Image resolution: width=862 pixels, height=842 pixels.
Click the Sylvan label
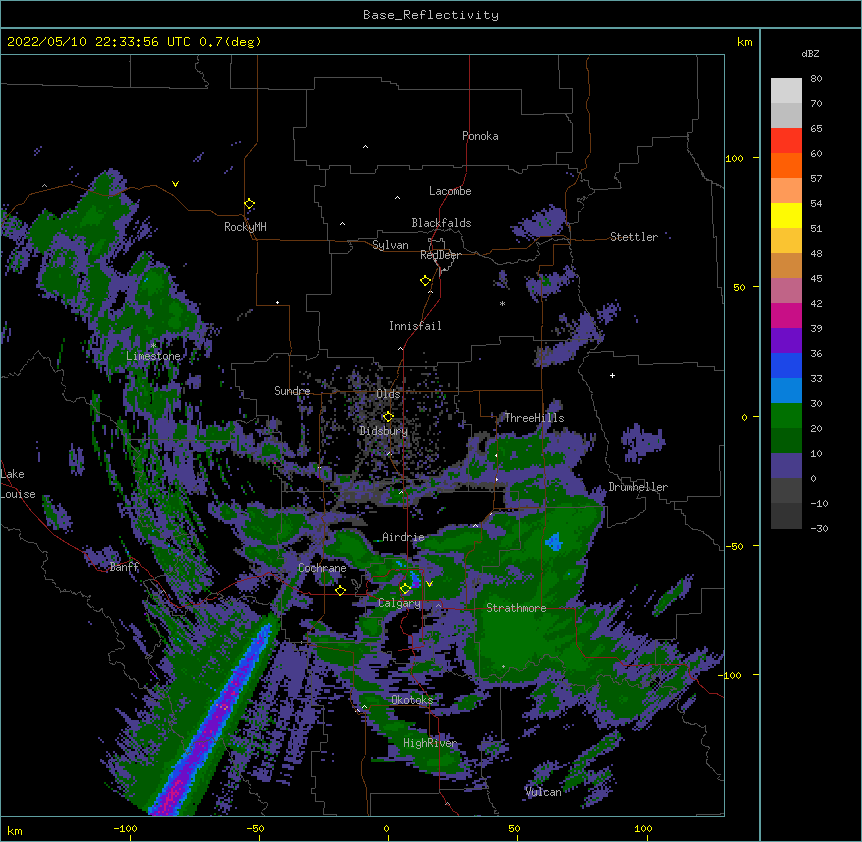click(x=390, y=245)
